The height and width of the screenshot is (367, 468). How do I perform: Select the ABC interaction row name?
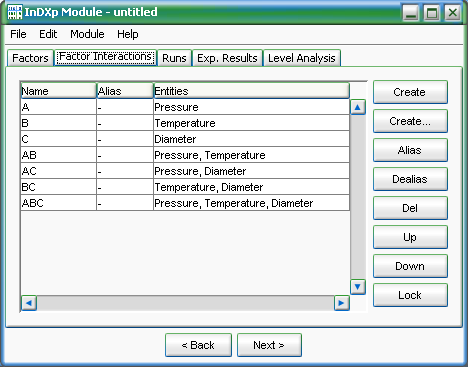58,203
